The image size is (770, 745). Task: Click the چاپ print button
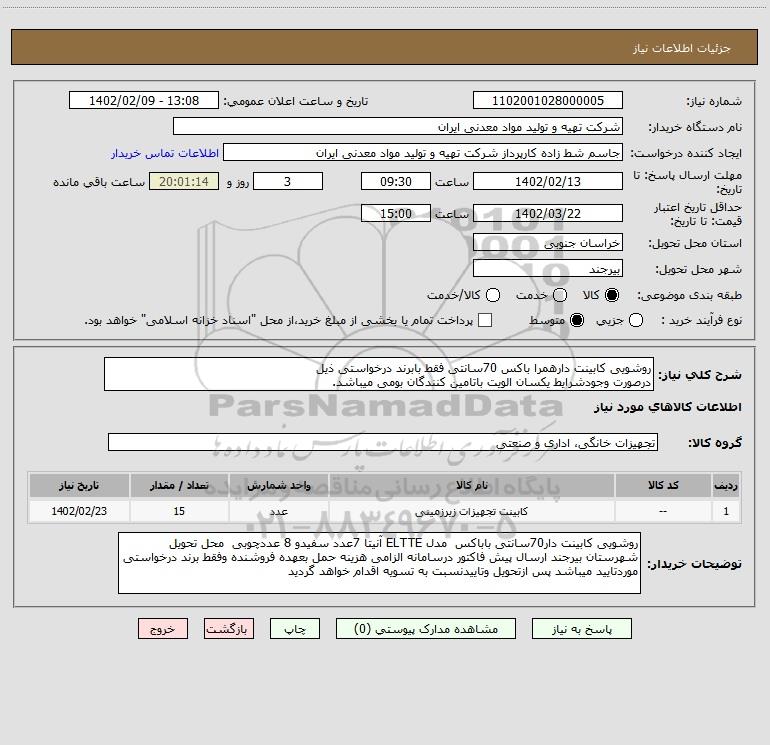click(295, 629)
